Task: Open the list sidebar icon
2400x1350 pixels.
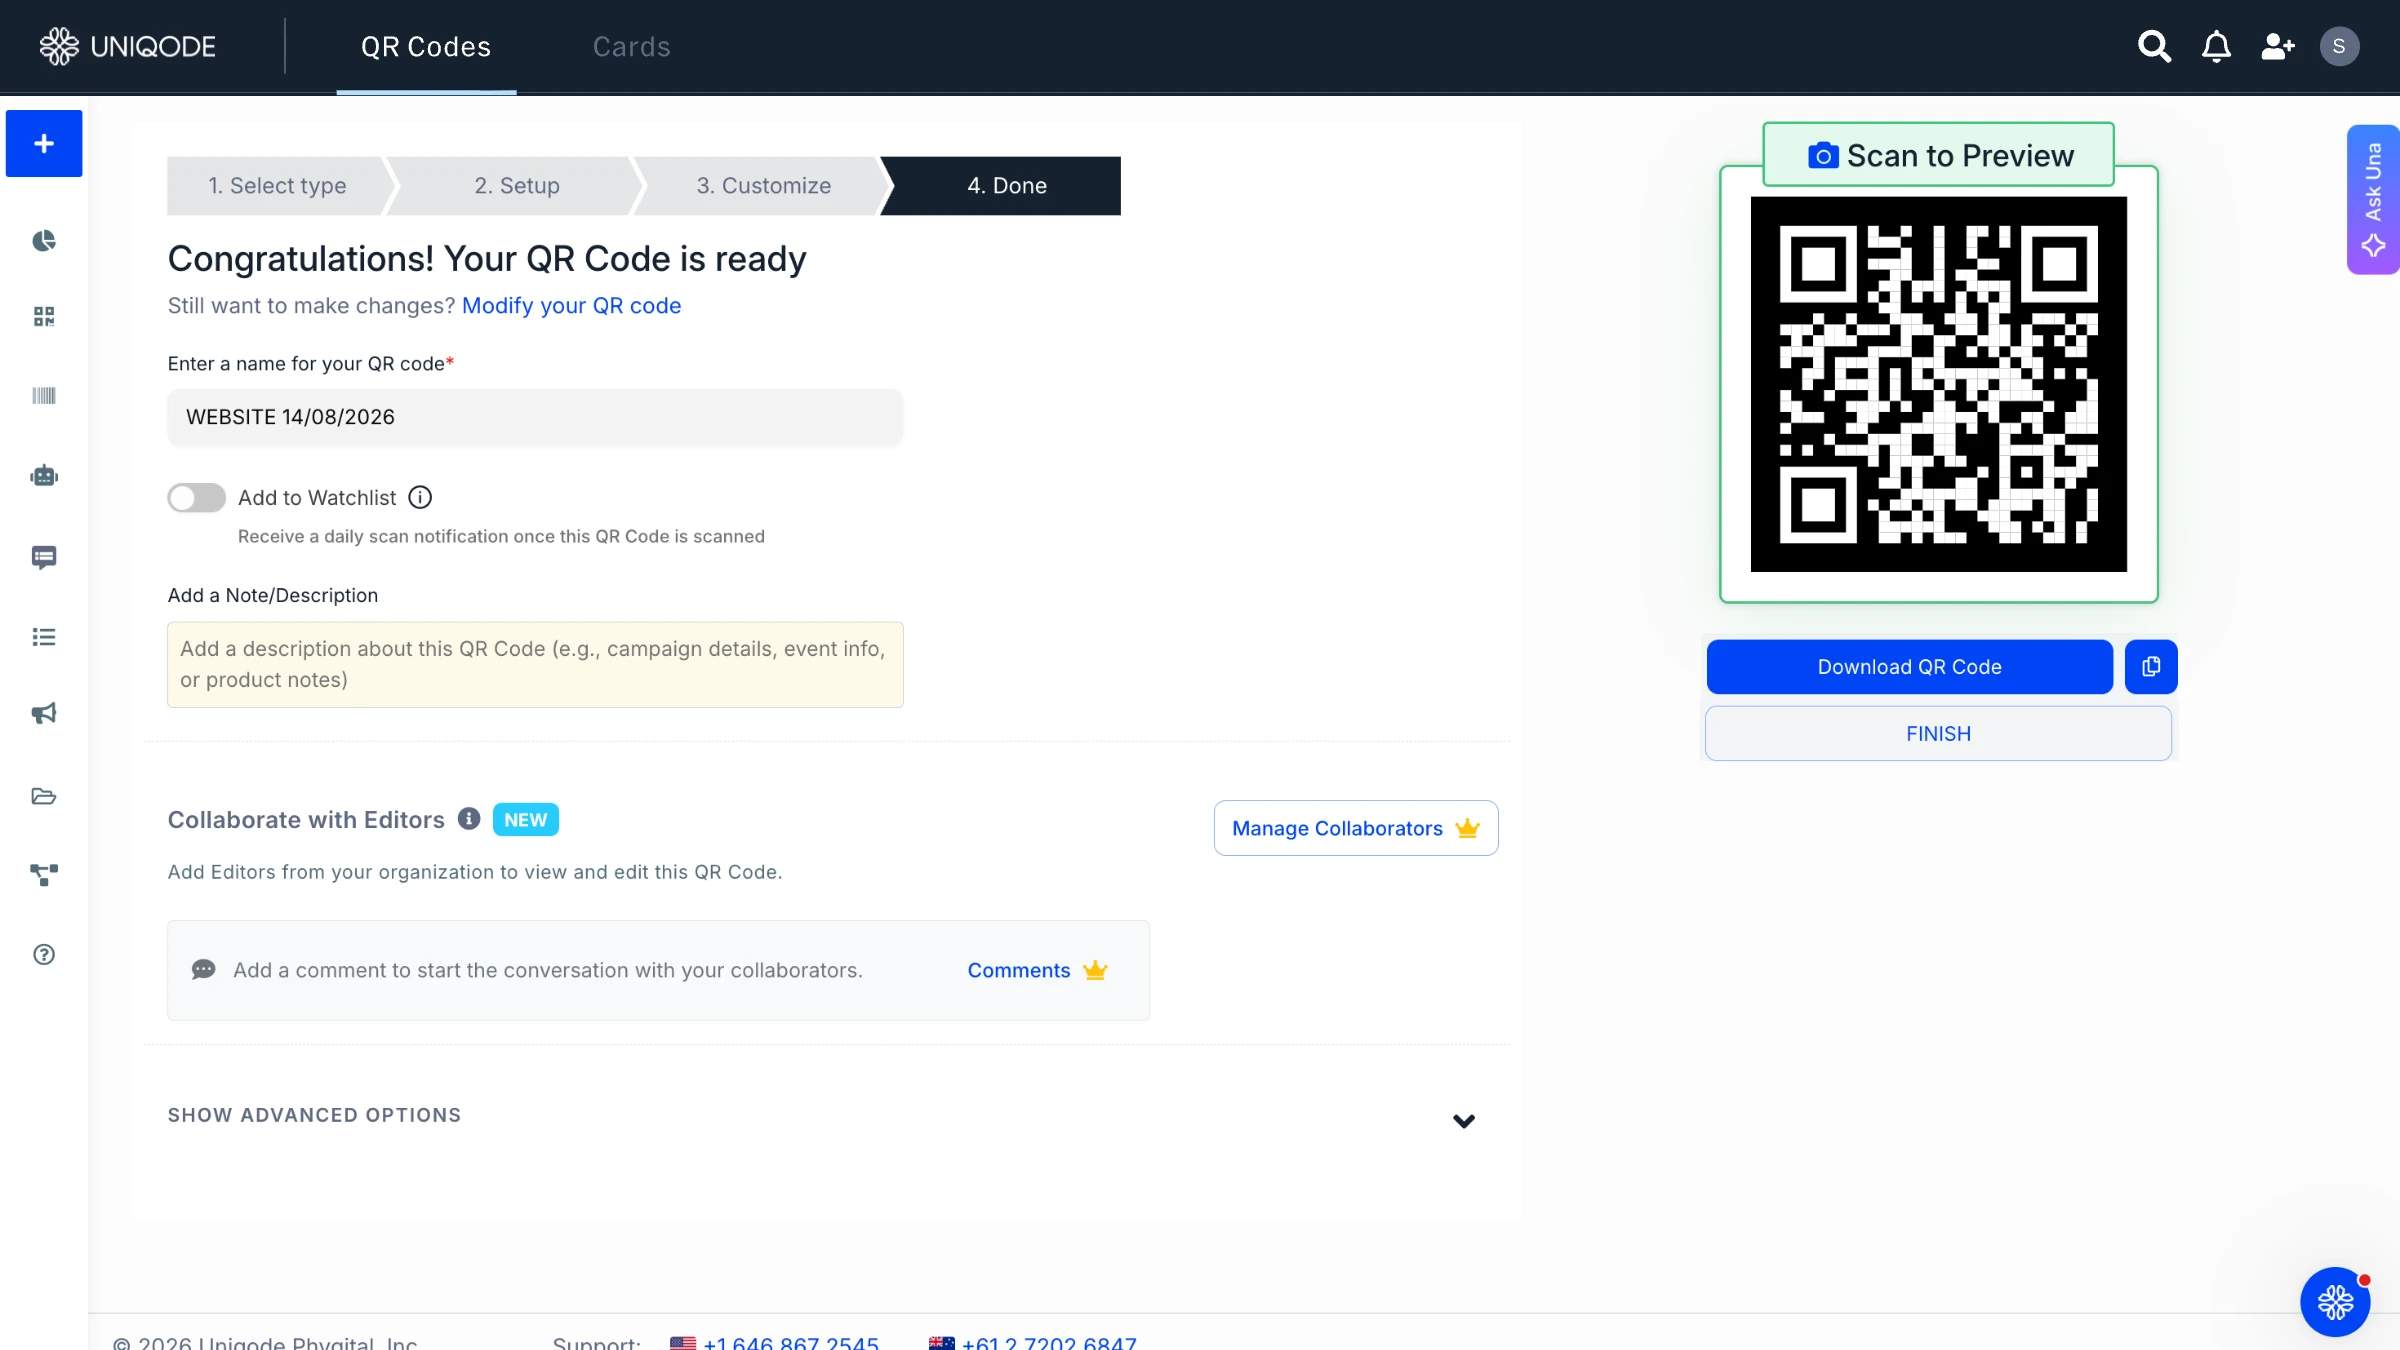Action: click(x=44, y=637)
